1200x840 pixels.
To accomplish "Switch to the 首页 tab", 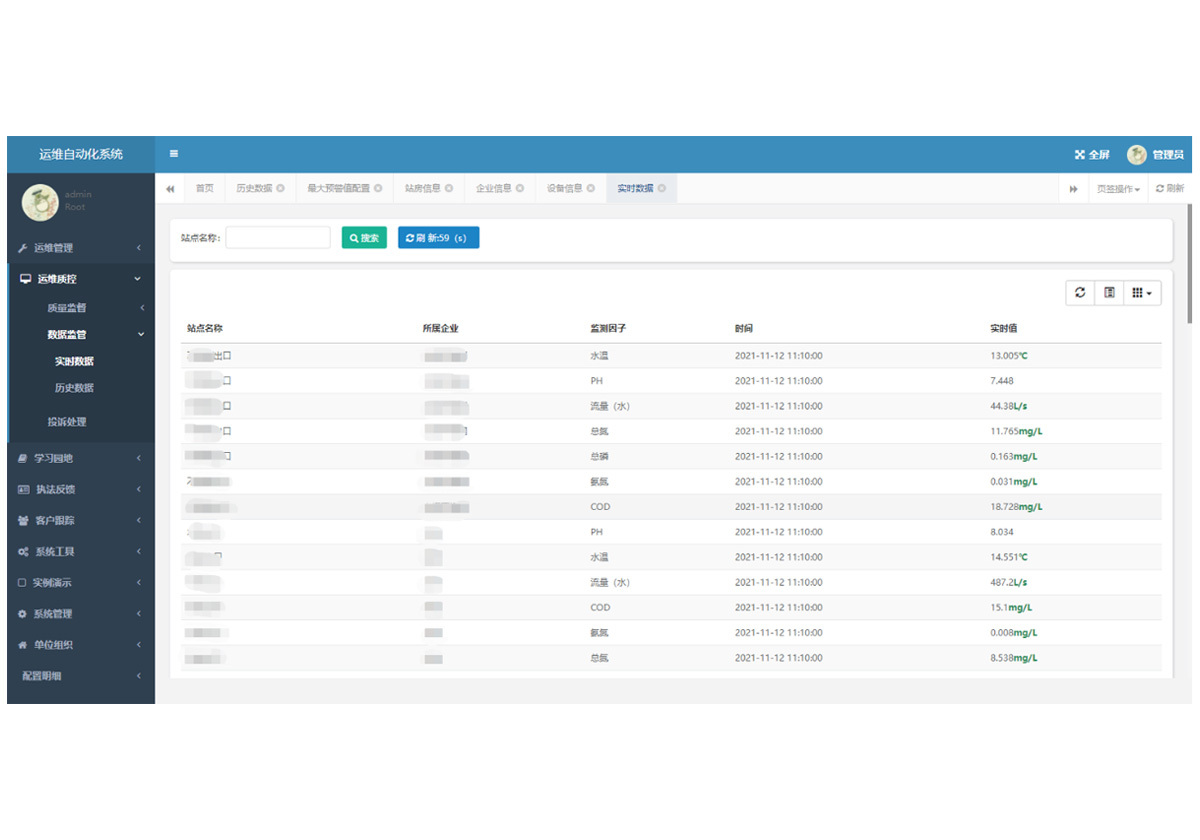I will [205, 188].
